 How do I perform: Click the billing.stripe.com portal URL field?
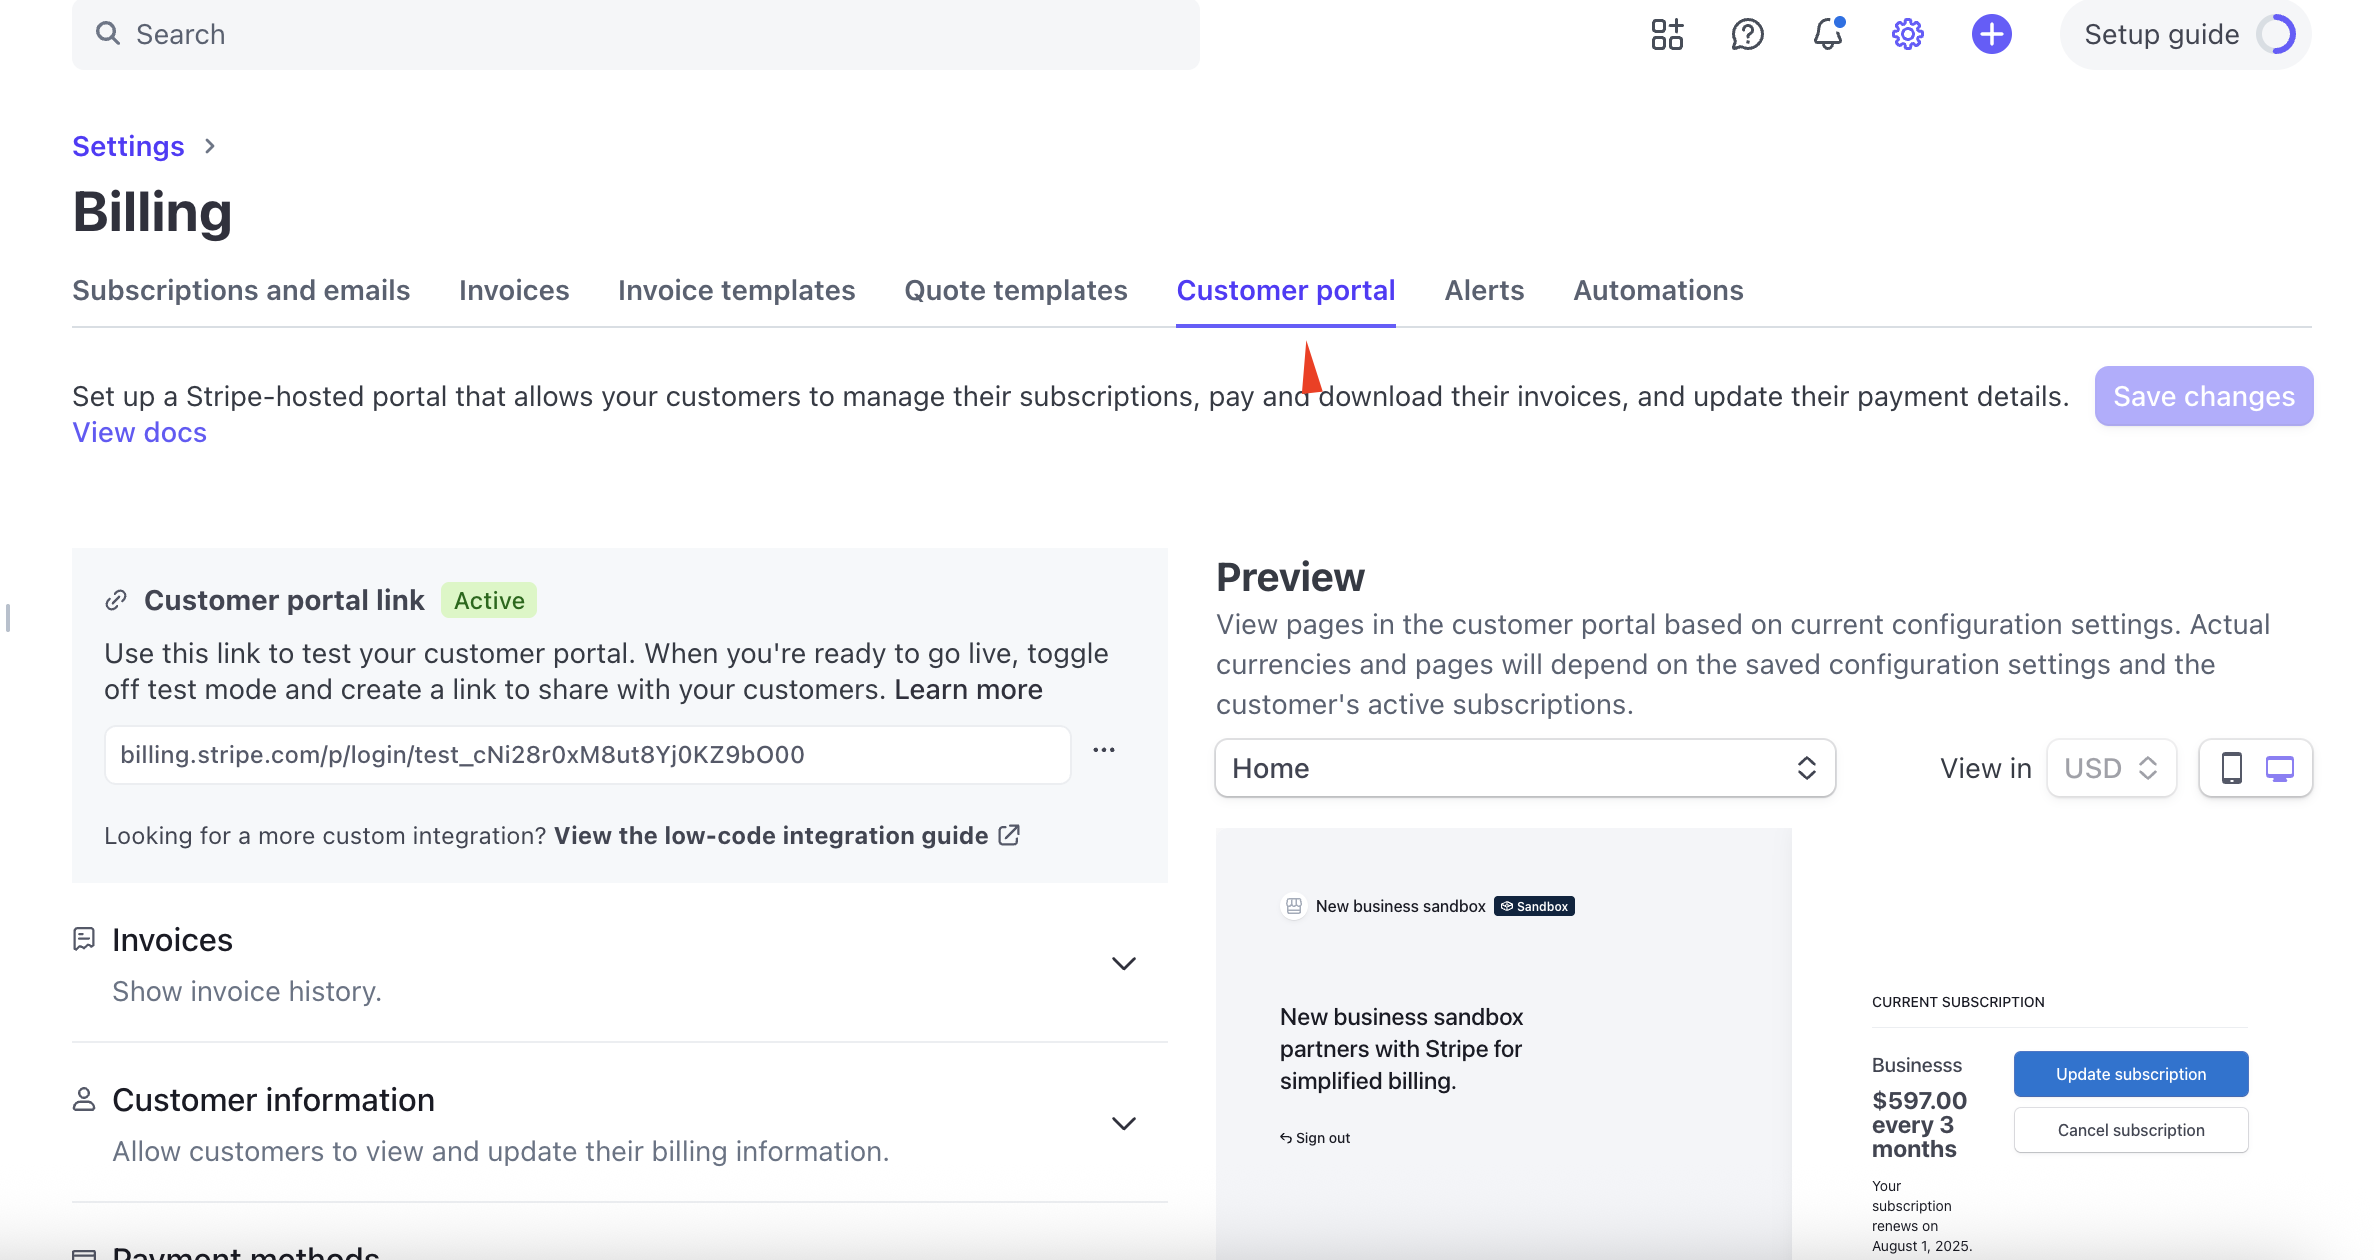coord(588,755)
